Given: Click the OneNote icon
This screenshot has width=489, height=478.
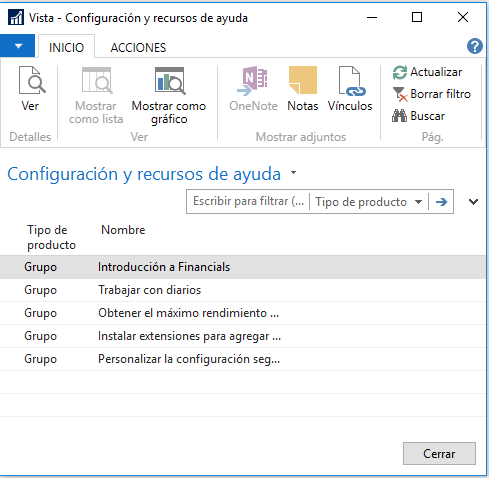Looking at the screenshot, I should (x=253, y=81).
